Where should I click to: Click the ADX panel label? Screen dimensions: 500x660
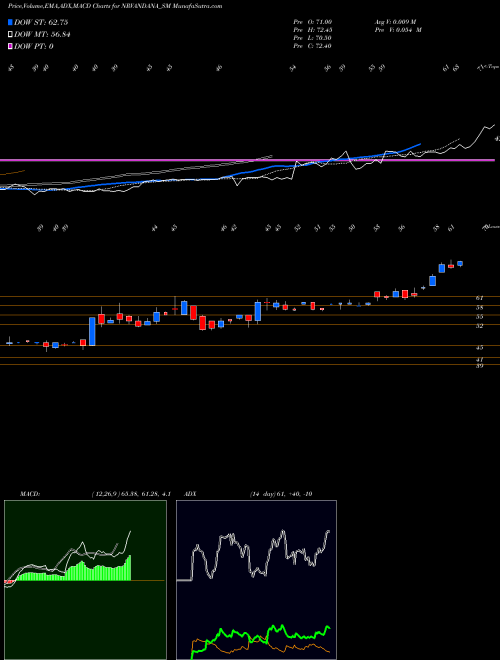[190, 494]
